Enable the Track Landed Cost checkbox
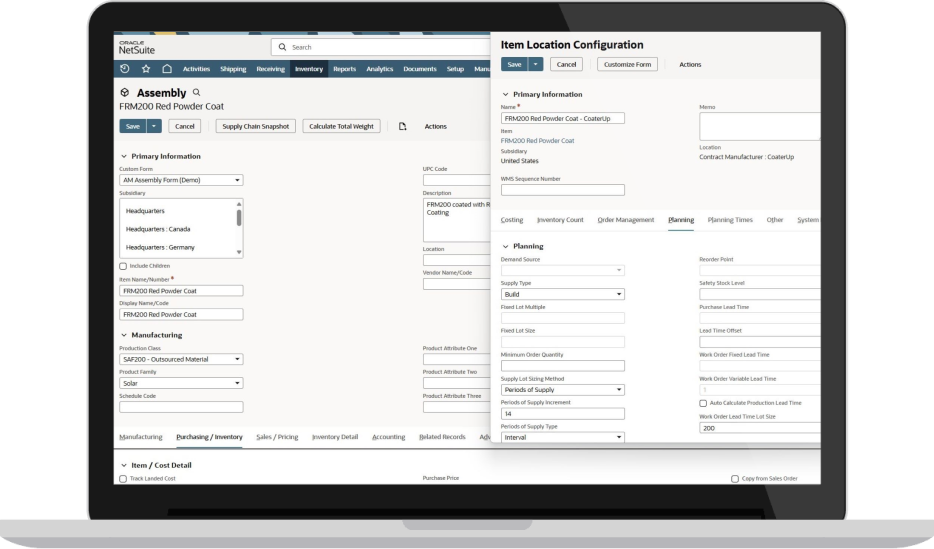The image size is (934, 549). point(123,479)
